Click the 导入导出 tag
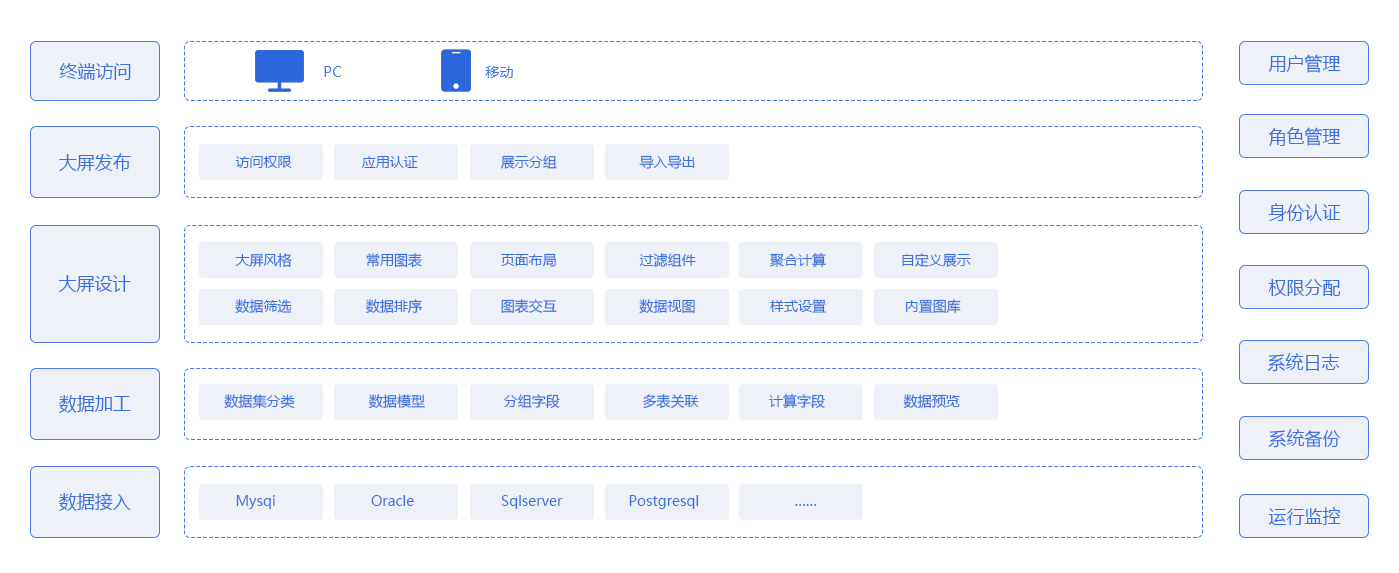This screenshot has height=573, width=1399. click(x=667, y=162)
